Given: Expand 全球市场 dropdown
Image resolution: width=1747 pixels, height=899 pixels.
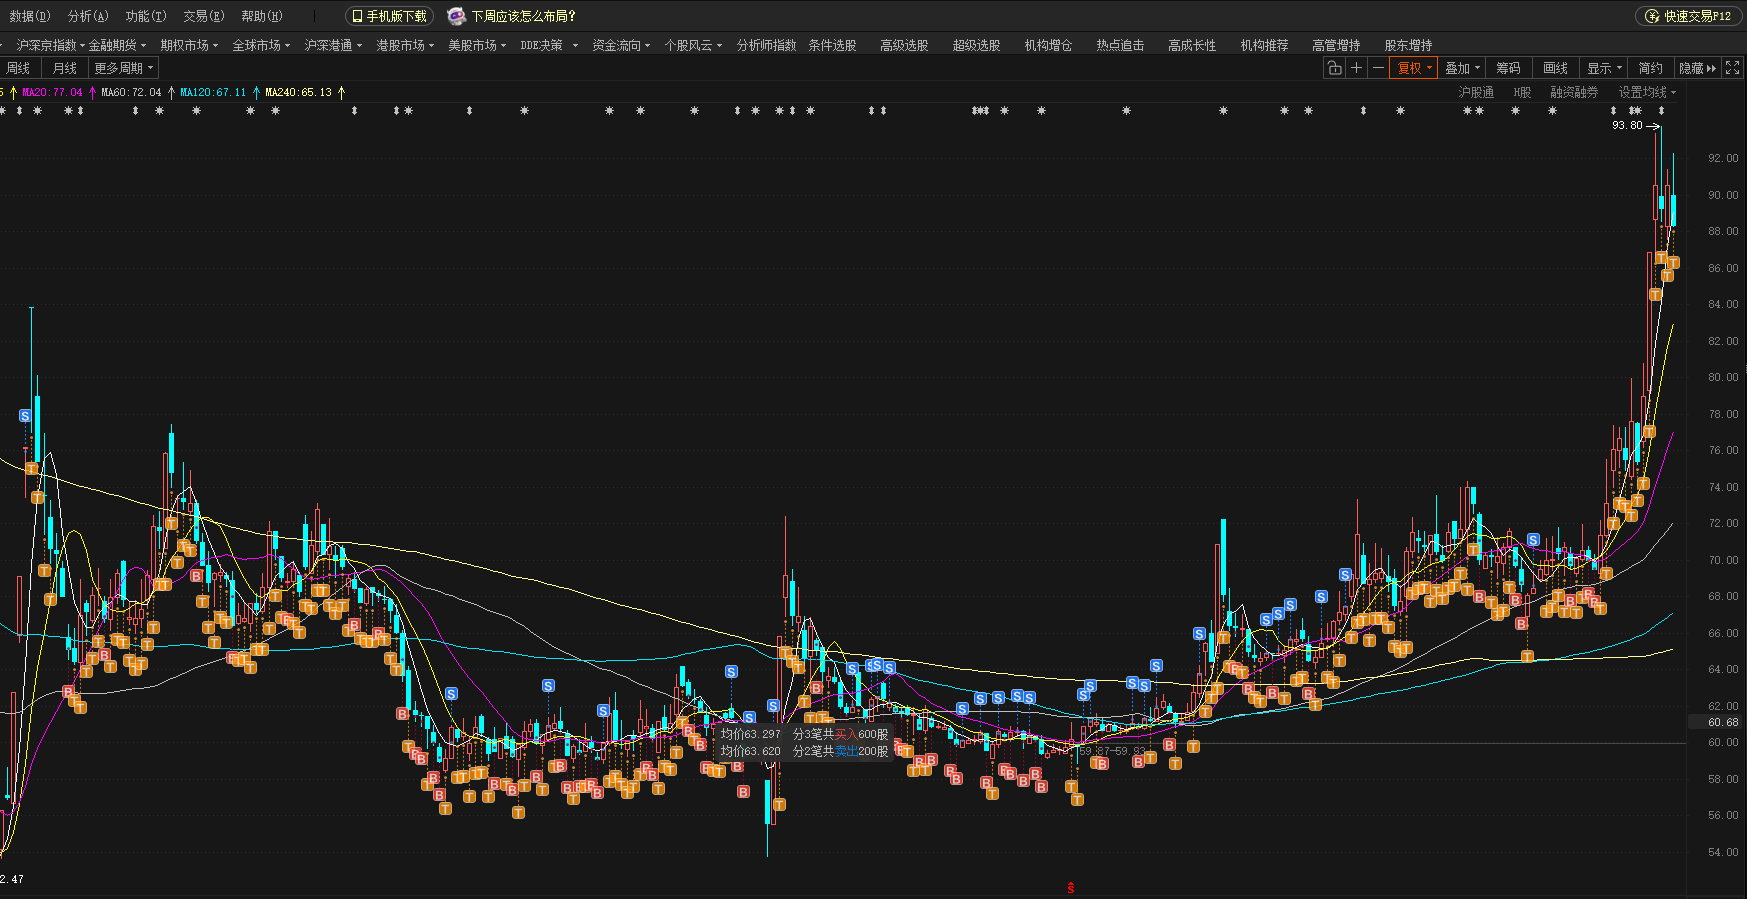Looking at the screenshot, I should point(261,45).
